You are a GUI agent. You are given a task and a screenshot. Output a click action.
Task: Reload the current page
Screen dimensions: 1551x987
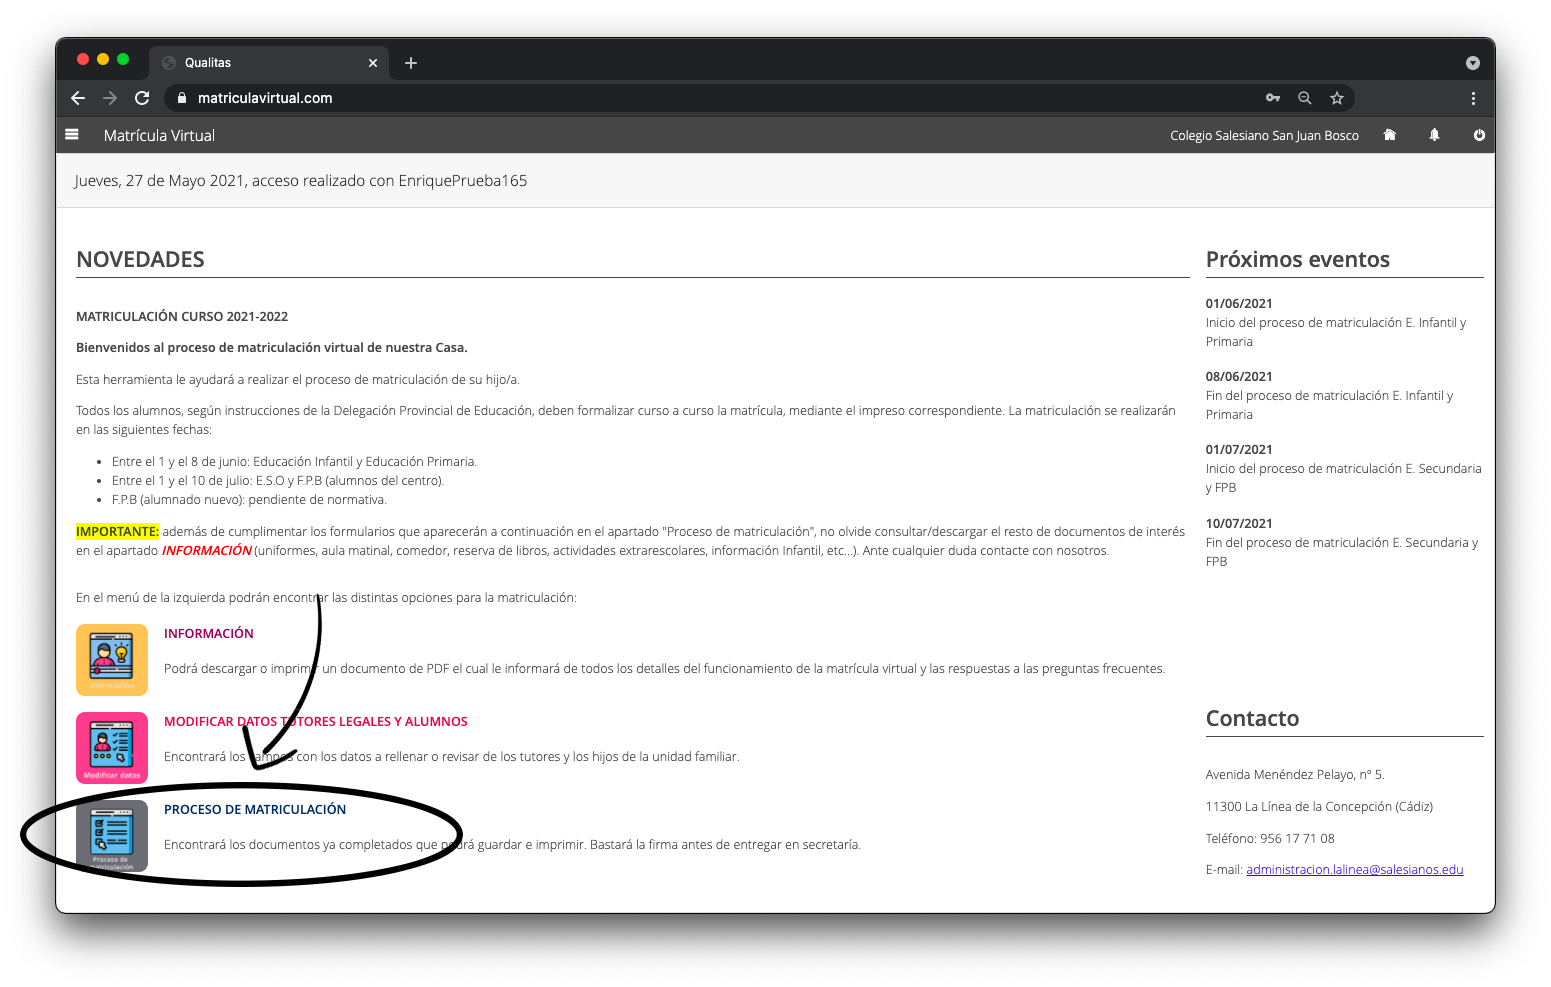coord(142,98)
